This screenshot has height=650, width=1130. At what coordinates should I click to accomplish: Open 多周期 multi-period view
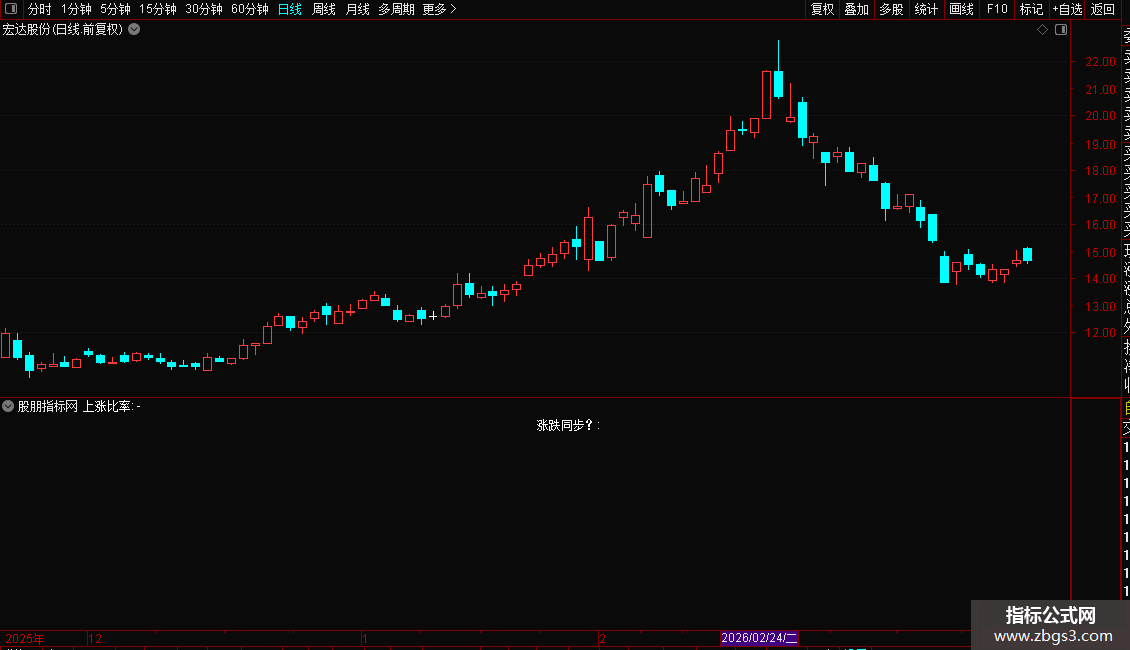click(x=396, y=9)
